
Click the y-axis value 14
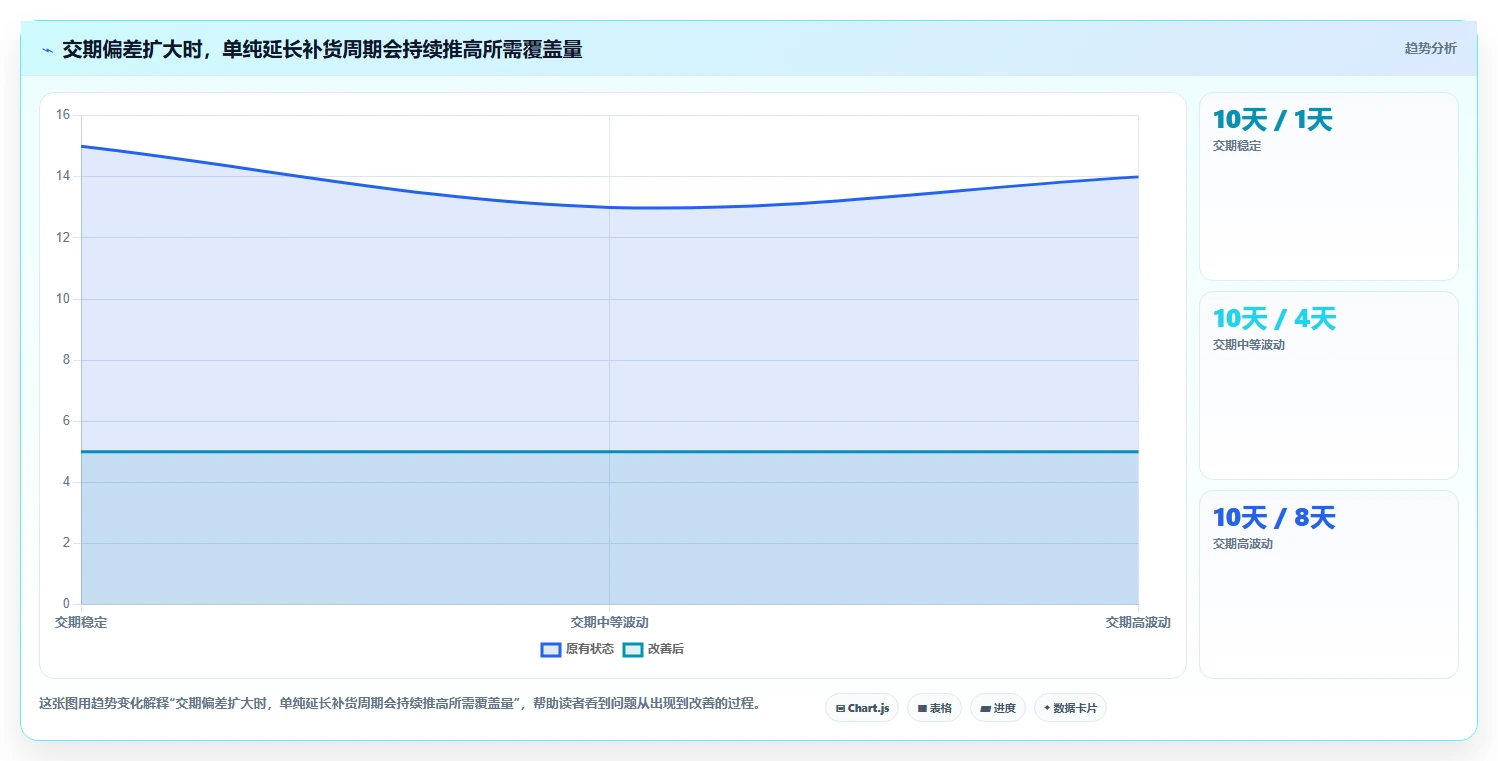tap(63, 176)
